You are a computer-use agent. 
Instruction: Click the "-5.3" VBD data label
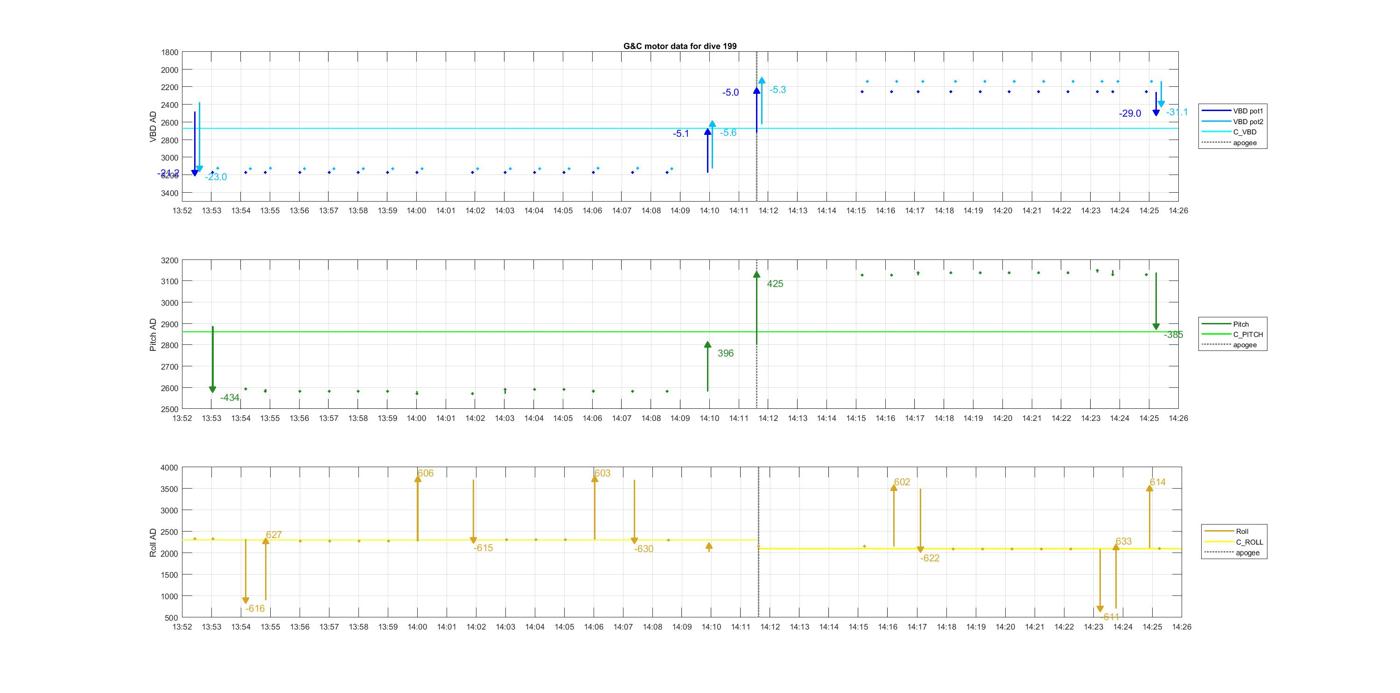pyautogui.click(x=778, y=90)
